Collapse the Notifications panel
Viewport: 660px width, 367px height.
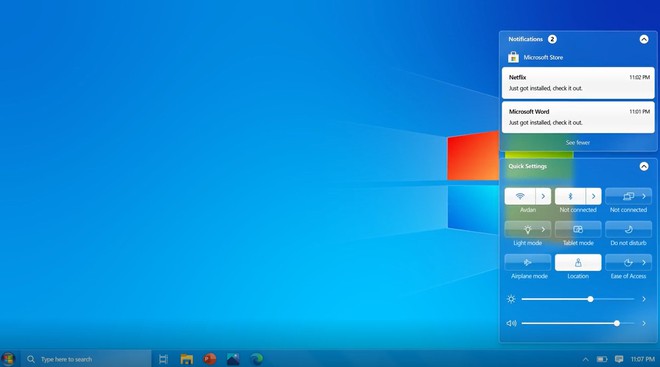pyautogui.click(x=644, y=39)
